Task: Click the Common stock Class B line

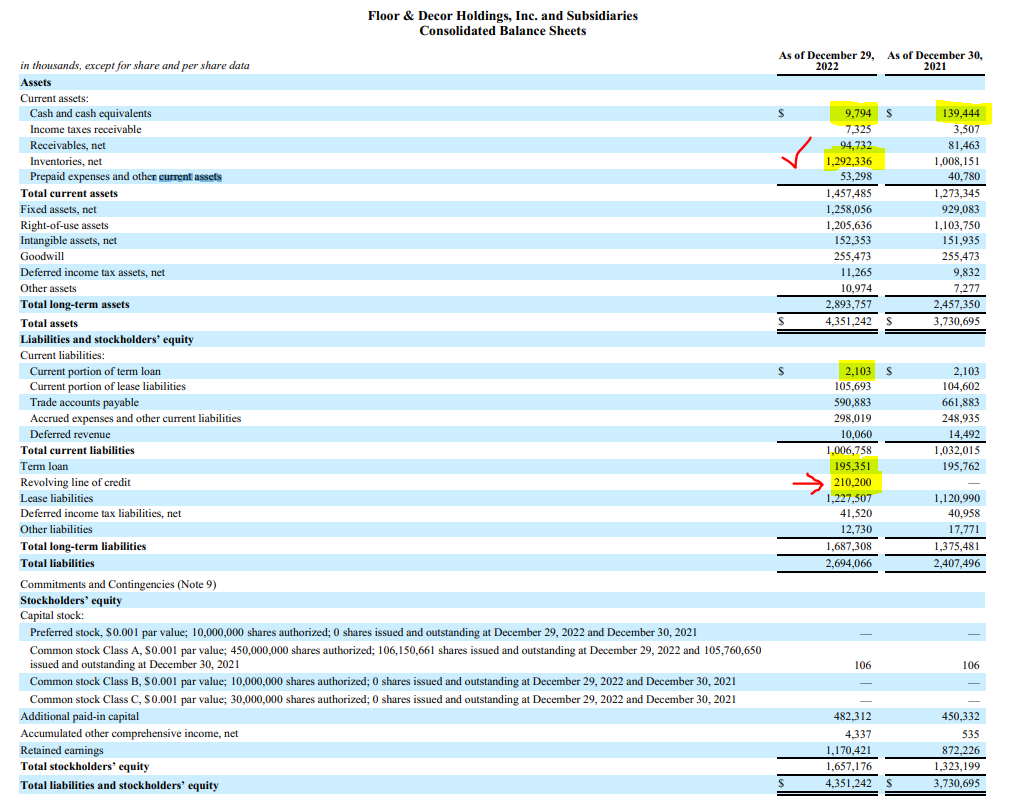Action: point(383,681)
